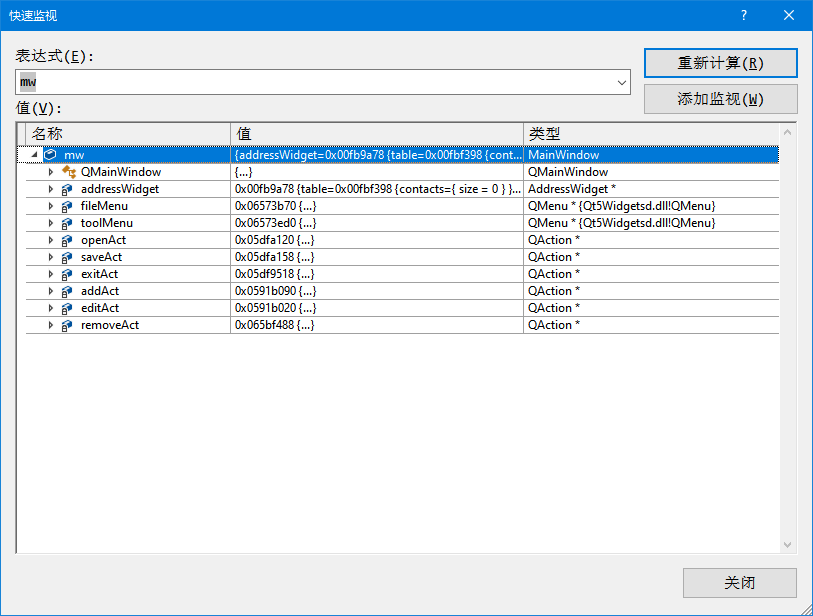Close the 快速监视 dialog window
Image resolution: width=813 pixels, height=616 pixels.
[789, 15]
